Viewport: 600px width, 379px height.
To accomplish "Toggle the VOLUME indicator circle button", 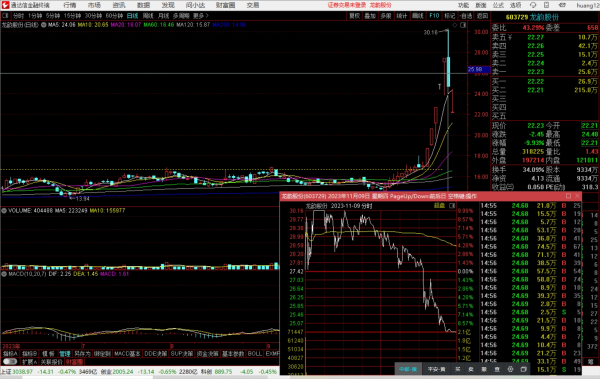I will pos(4,211).
